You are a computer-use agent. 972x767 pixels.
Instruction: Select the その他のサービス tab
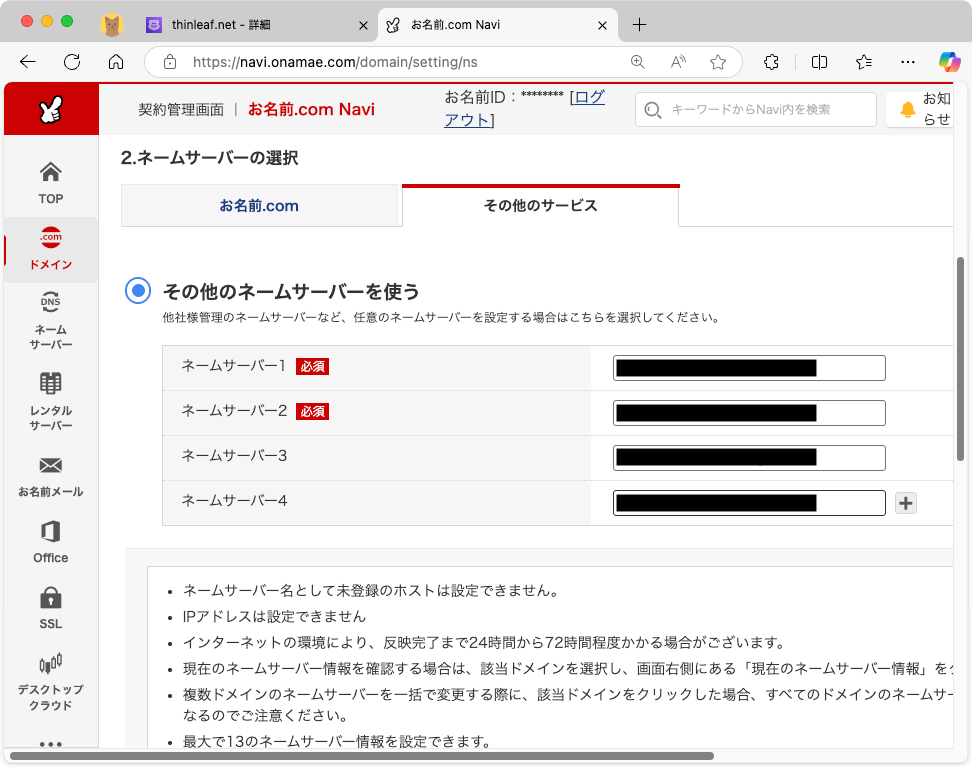(x=541, y=205)
